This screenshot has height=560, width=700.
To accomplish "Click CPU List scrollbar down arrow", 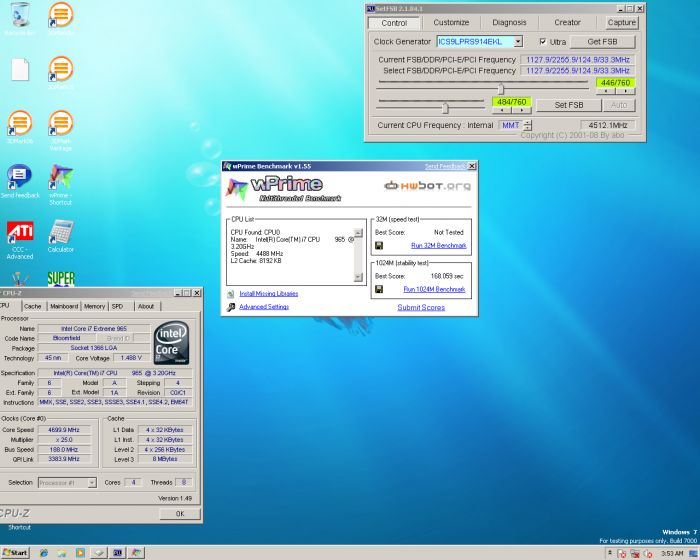I will tap(358, 277).
